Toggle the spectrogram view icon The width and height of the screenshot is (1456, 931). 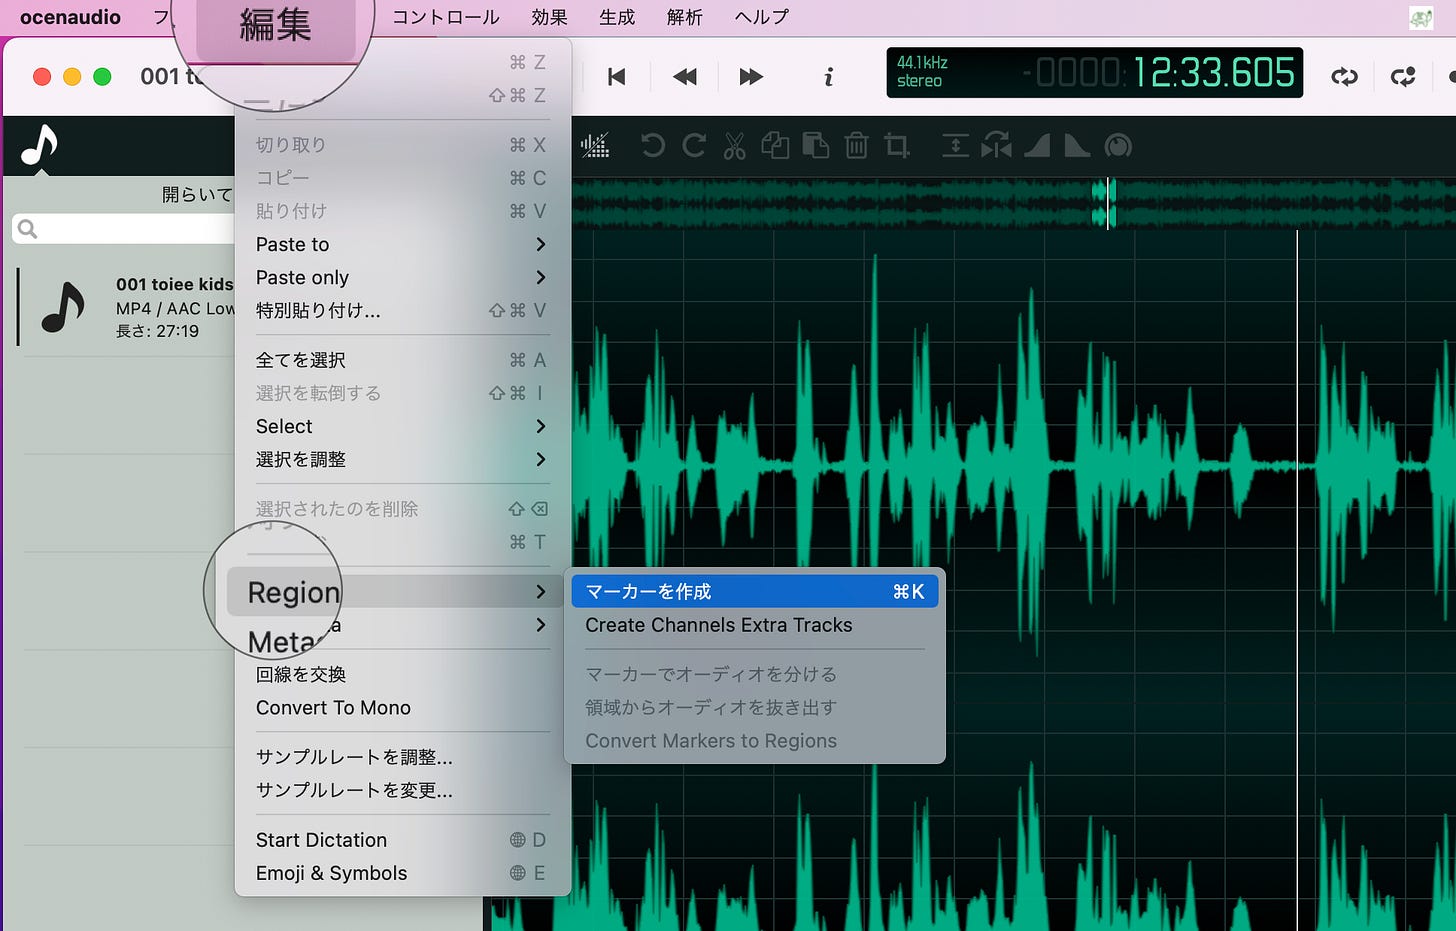click(595, 146)
